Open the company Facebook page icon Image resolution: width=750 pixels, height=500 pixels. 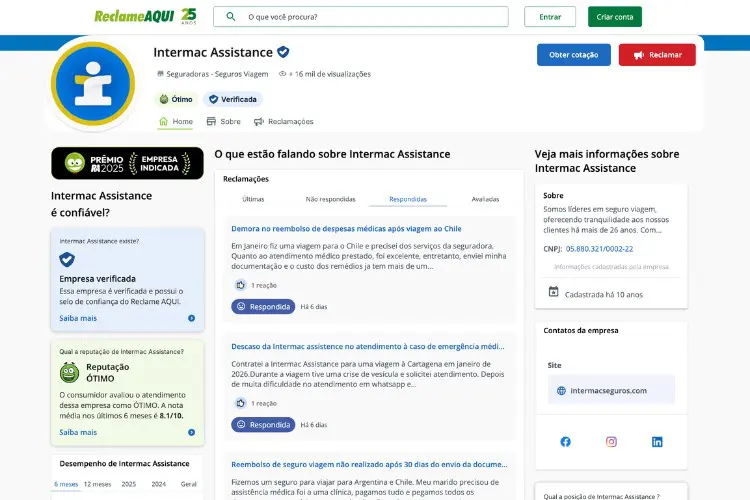(x=565, y=442)
